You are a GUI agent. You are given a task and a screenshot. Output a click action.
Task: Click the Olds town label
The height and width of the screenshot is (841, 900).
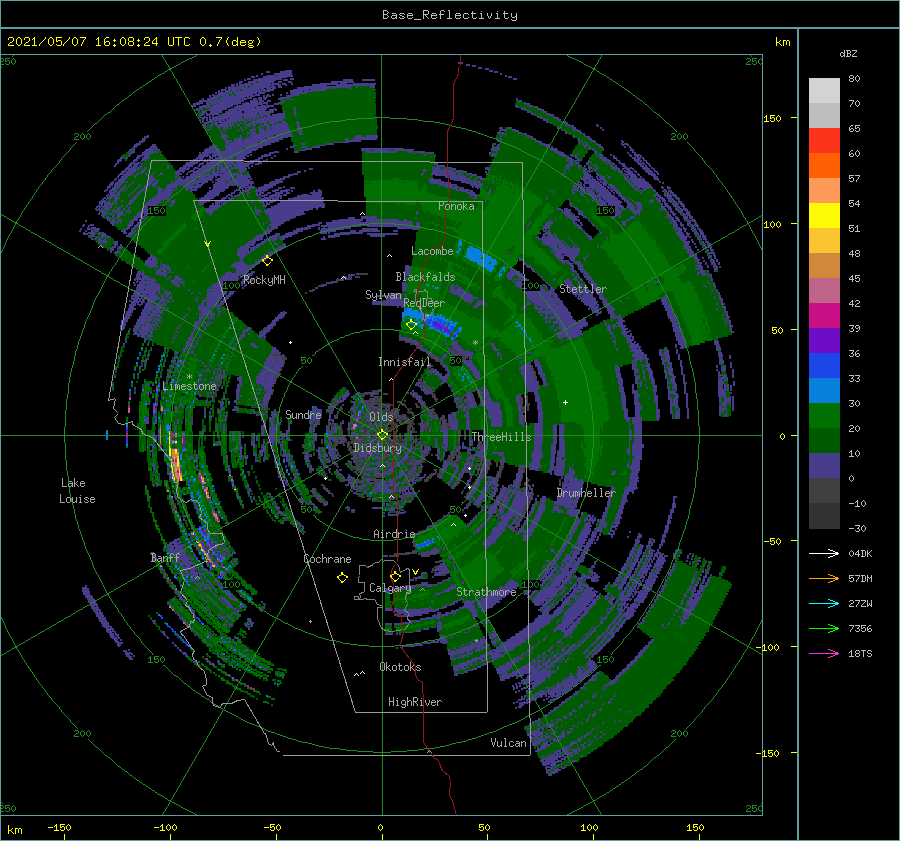tap(381, 417)
